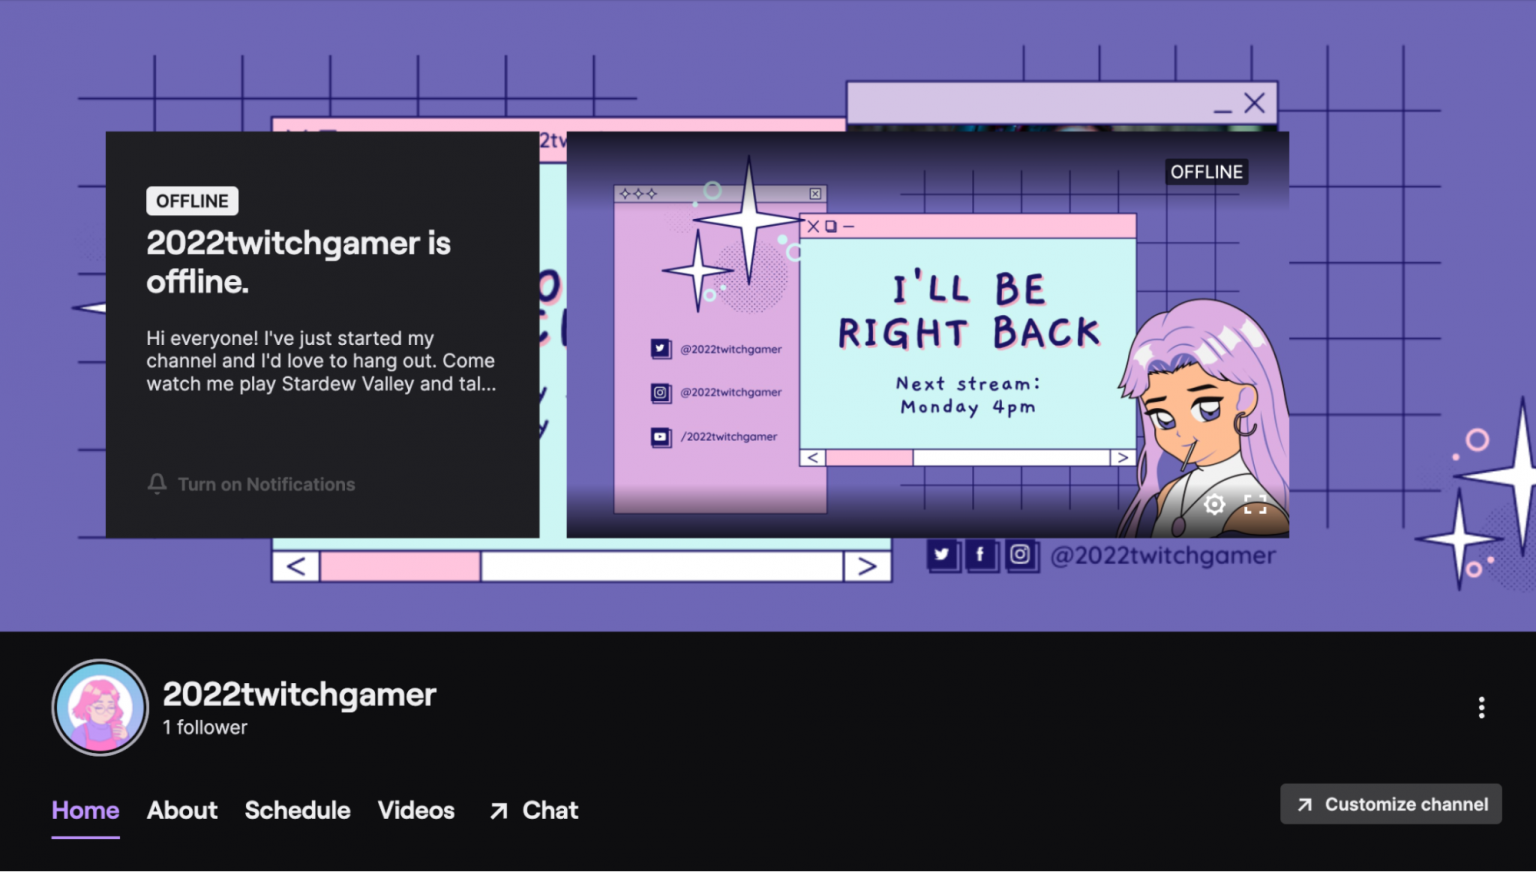Enable alerts via Turn on Notifications
Viewport: 1536px width, 872px height.
(x=266, y=484)
